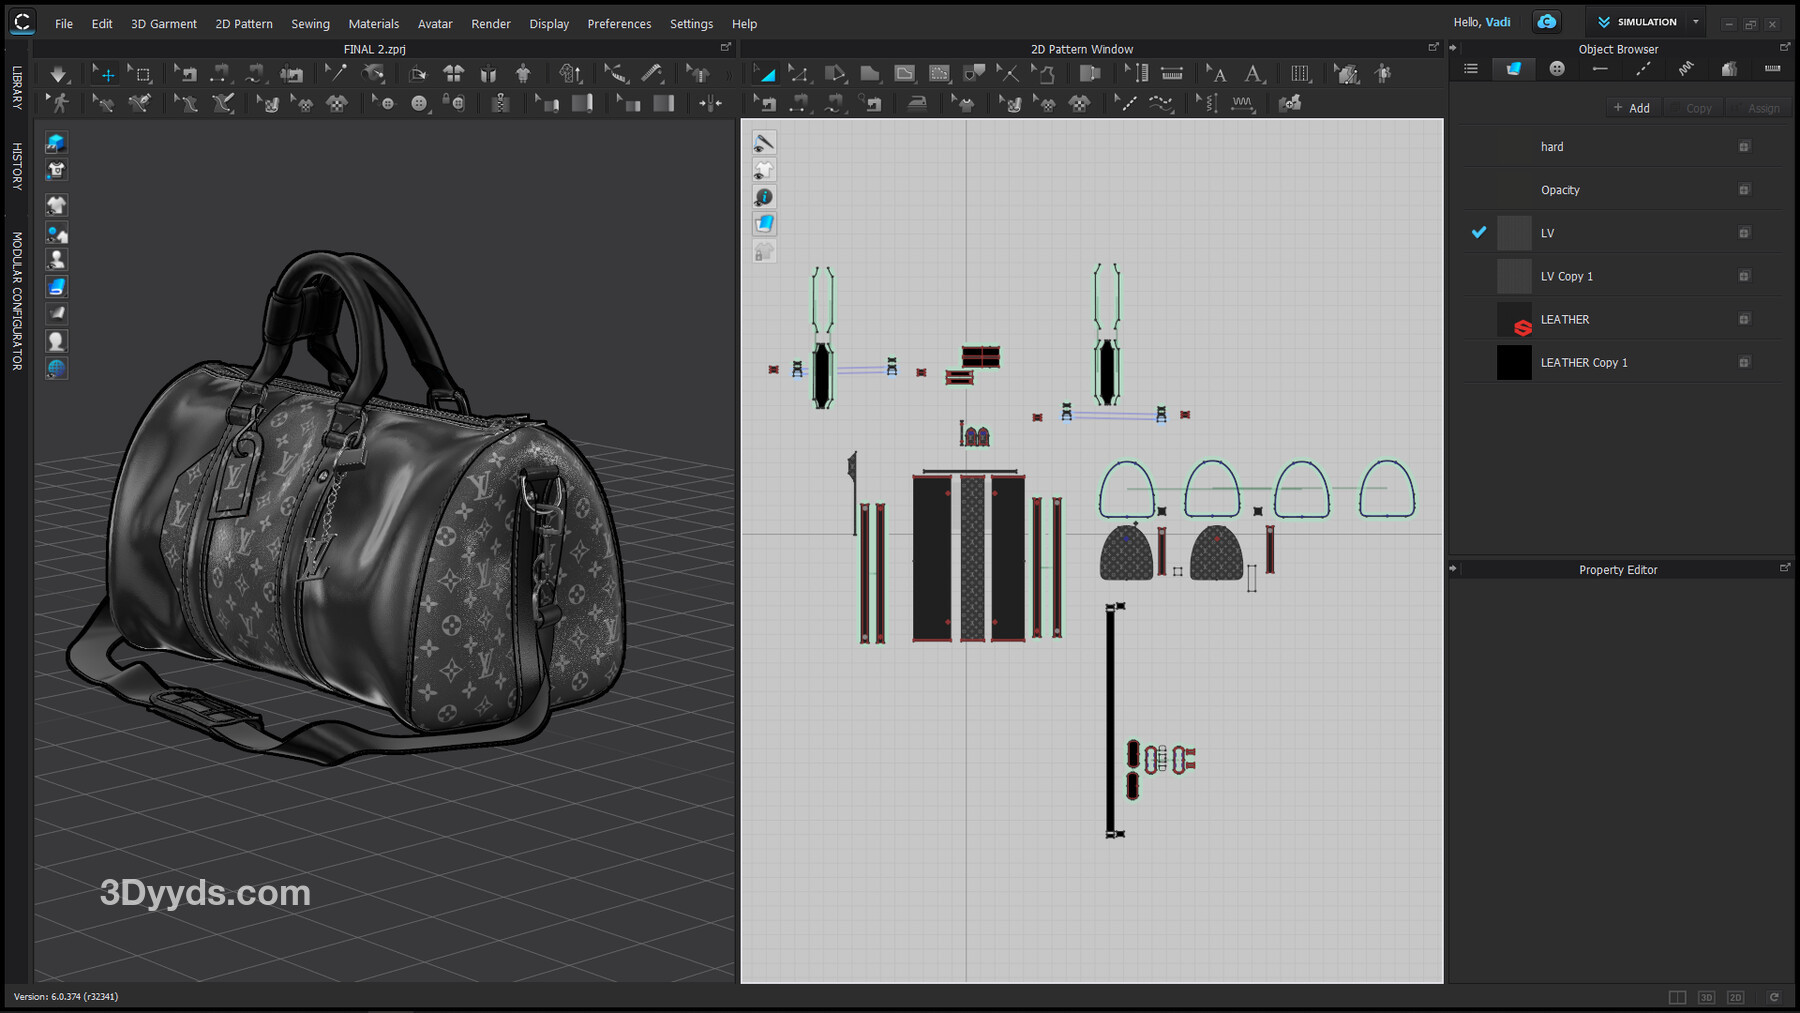Screen dimensions: 1800x1013
Task: Toggle the blue fabric surface icon in 2D window
Action: click(x=764, y=224)
